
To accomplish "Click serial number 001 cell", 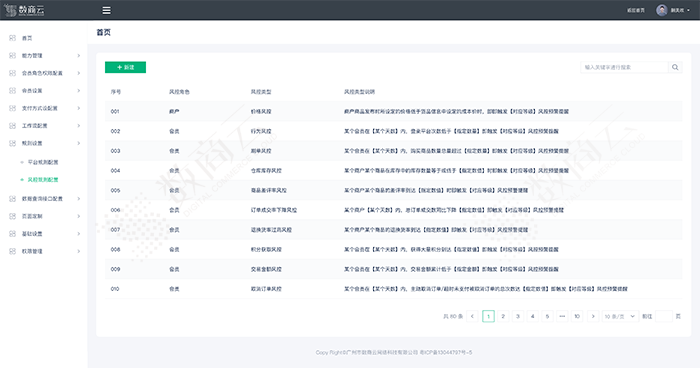I will [x=115, y=111].
